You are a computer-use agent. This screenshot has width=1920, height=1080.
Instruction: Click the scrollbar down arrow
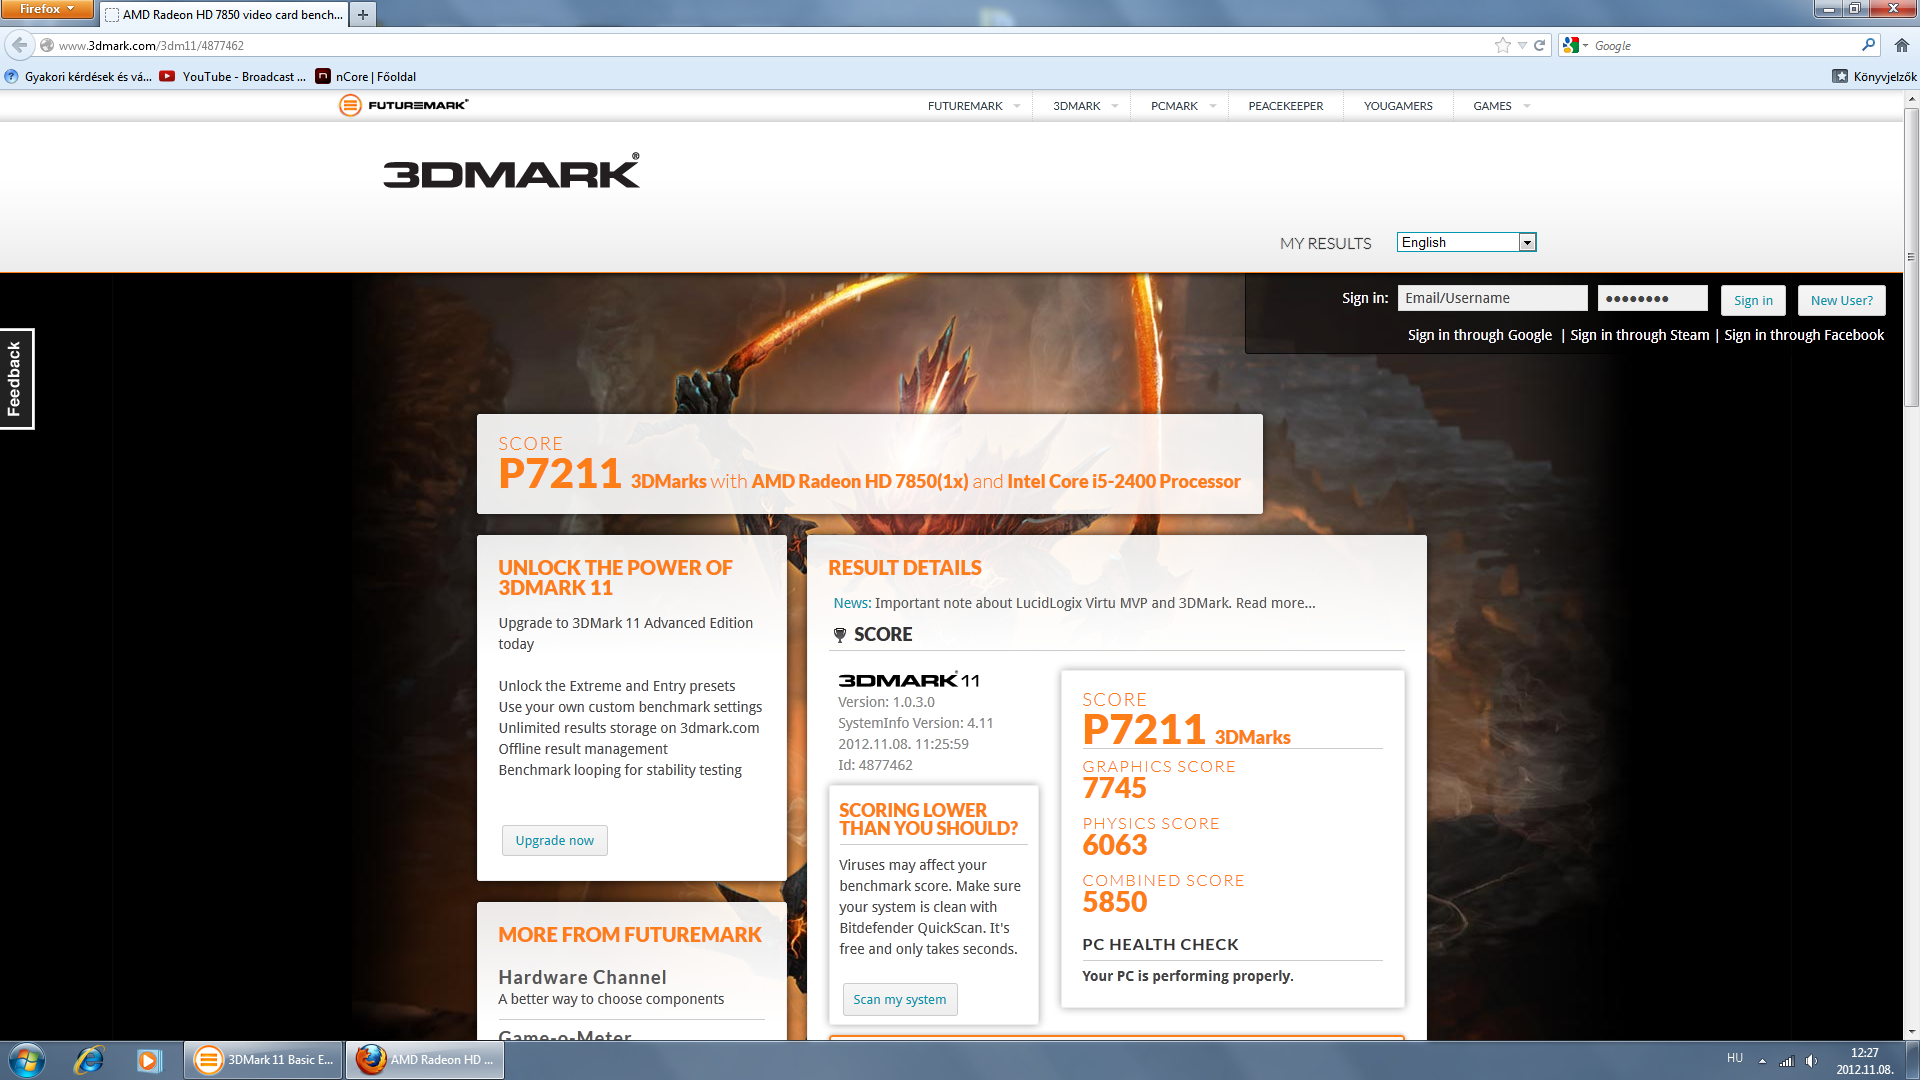coord(1911,1032)
